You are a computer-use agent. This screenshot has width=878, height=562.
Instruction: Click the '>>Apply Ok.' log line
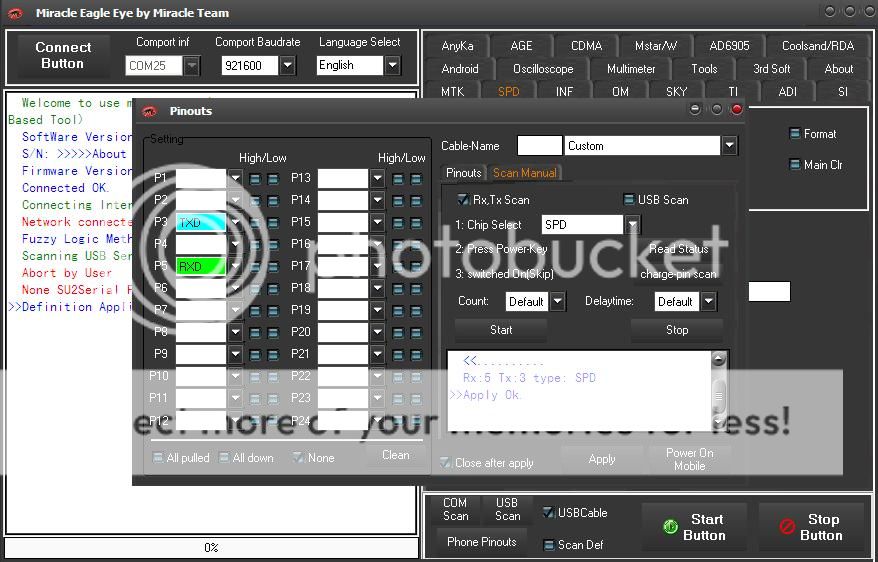(484, 395)
